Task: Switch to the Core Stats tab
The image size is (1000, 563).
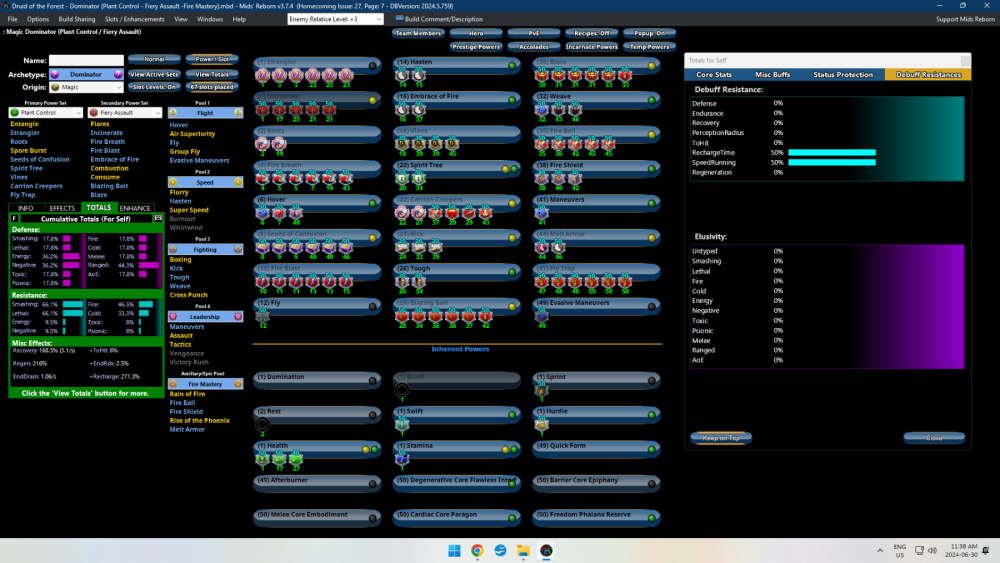Action: (714, 75)
